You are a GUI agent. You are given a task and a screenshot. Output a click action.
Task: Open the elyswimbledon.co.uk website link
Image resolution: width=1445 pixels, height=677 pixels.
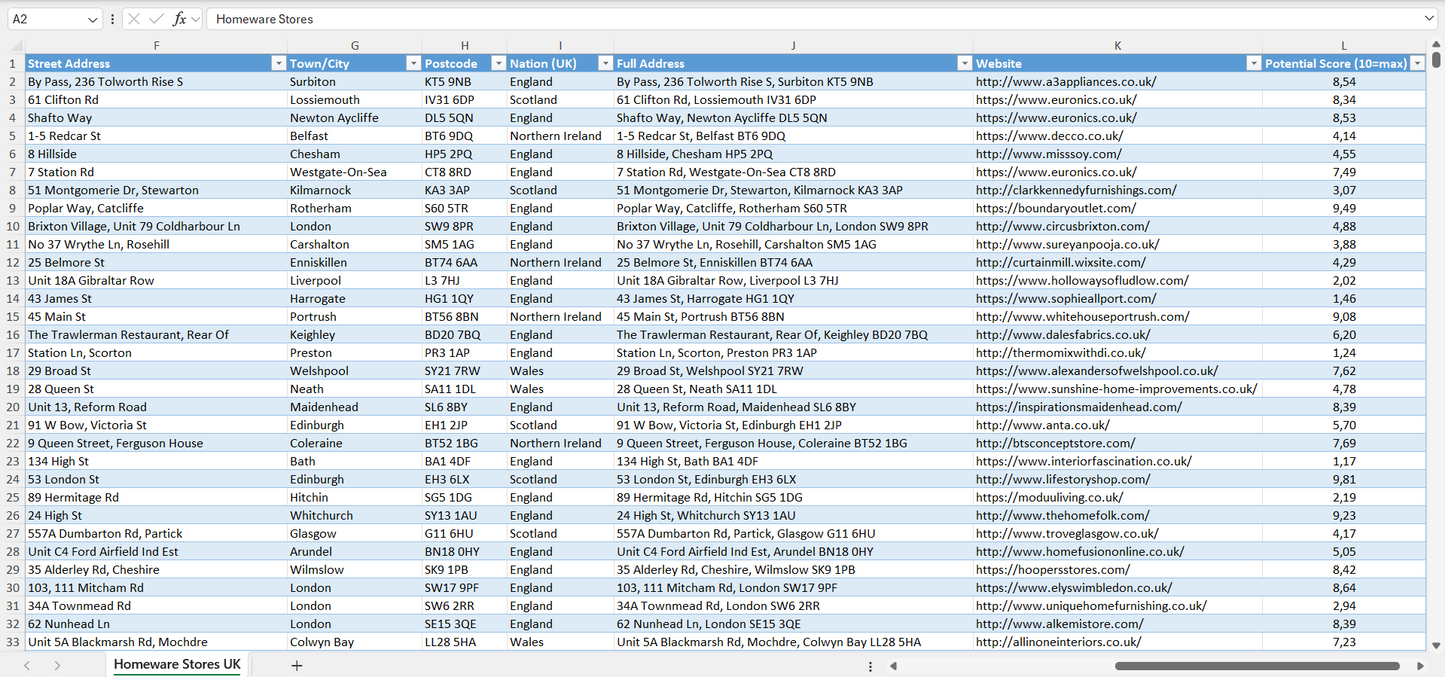(1075, 587)
